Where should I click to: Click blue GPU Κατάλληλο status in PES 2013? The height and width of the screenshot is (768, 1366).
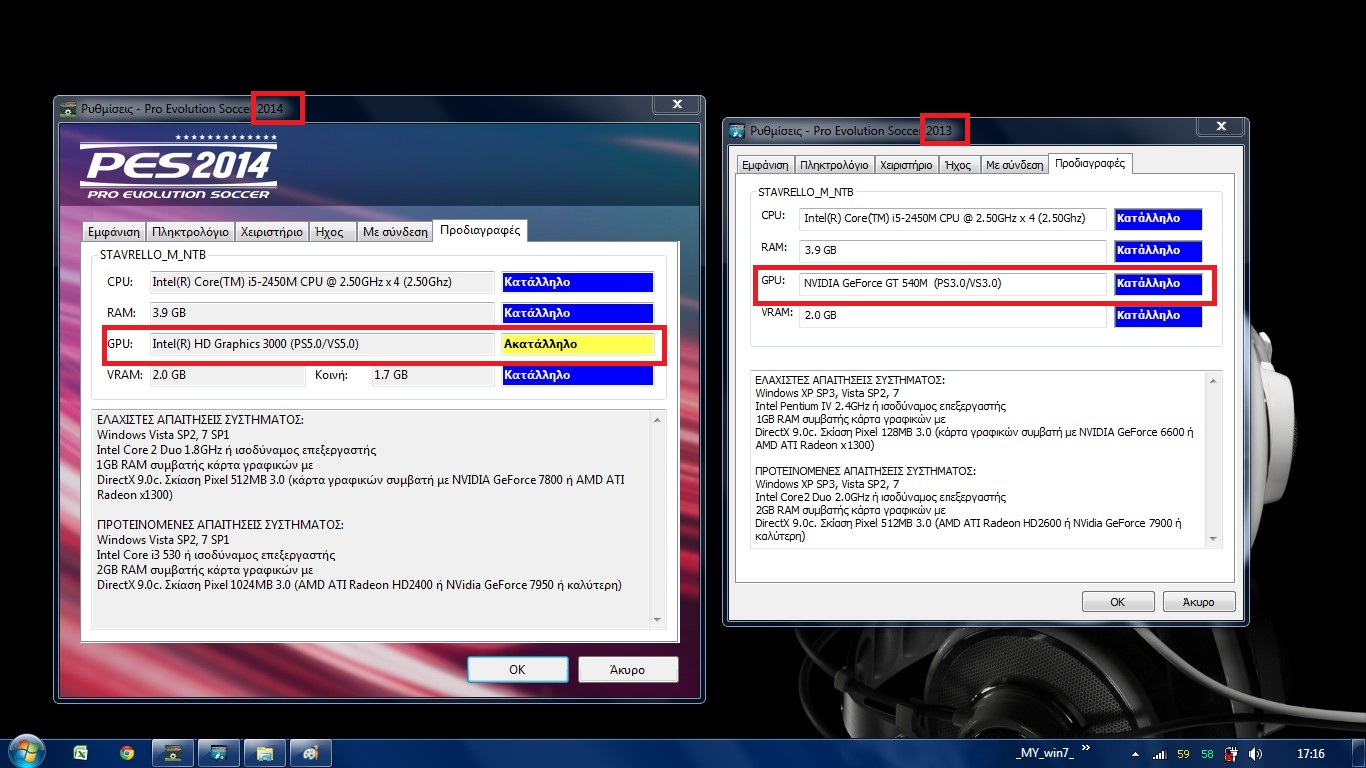click(x=1158, y=283)
